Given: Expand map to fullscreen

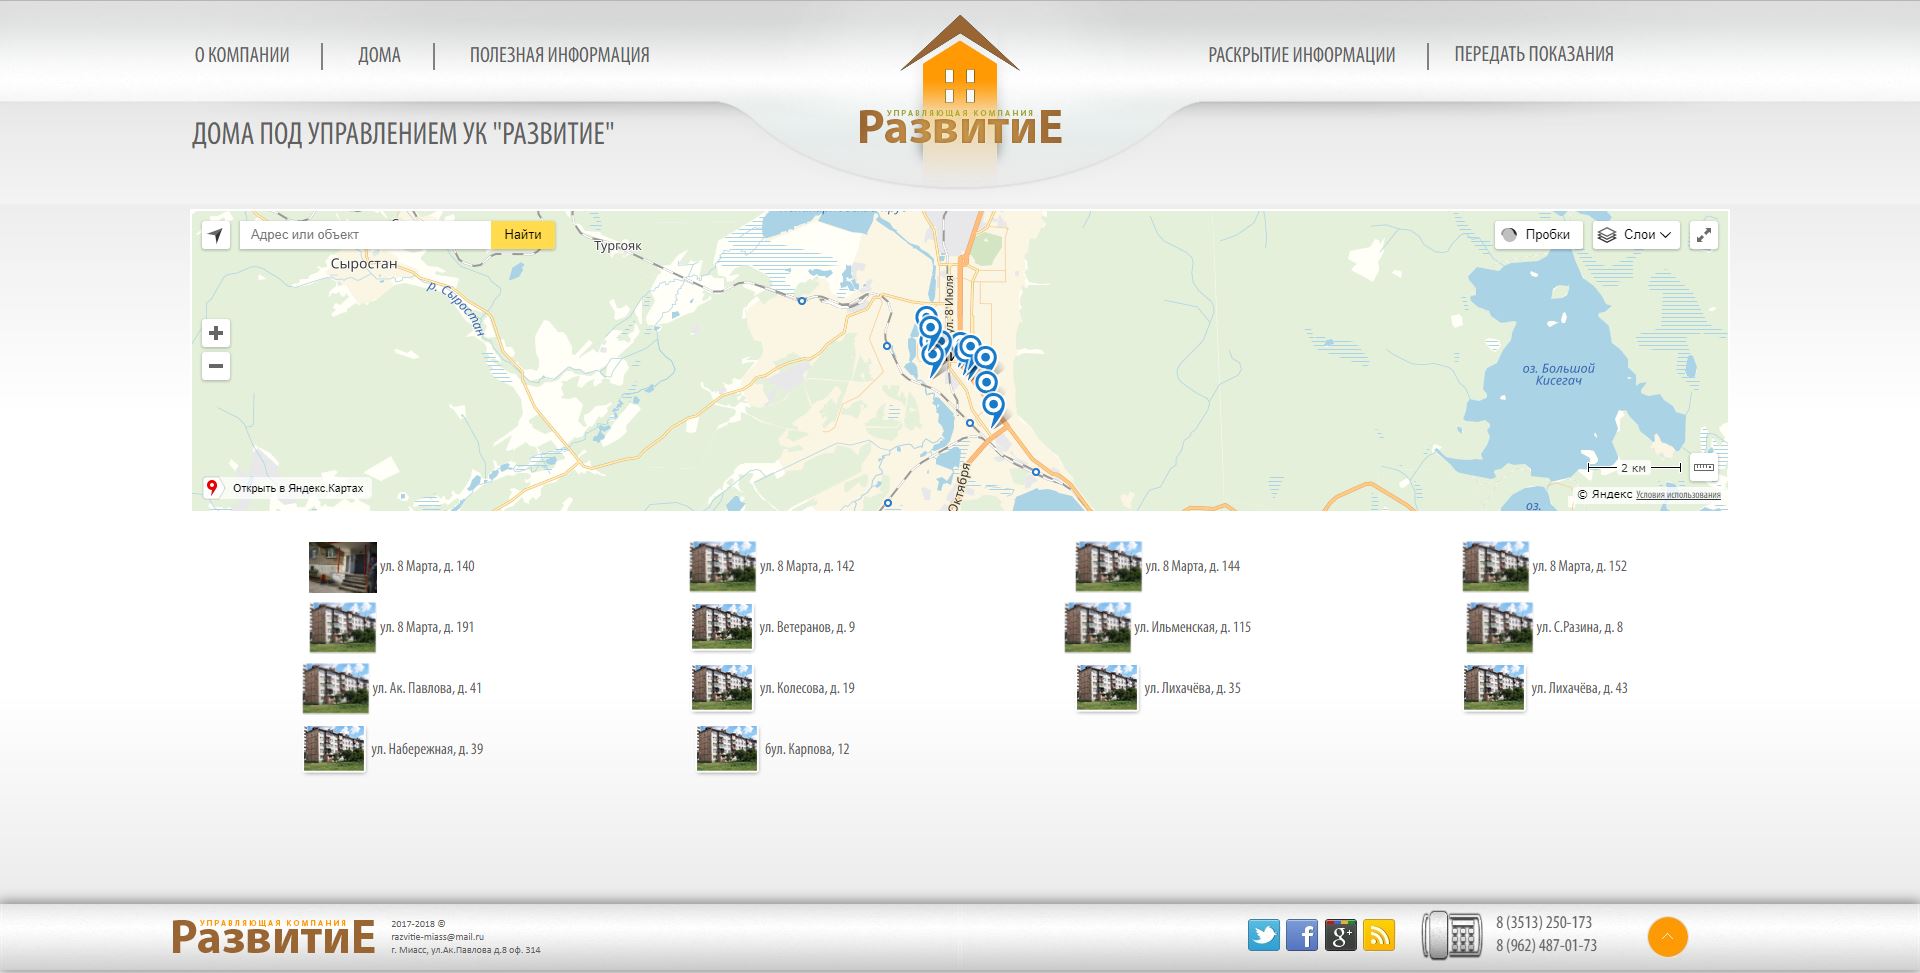Looking at the screenshot, I should point(1704,235).
